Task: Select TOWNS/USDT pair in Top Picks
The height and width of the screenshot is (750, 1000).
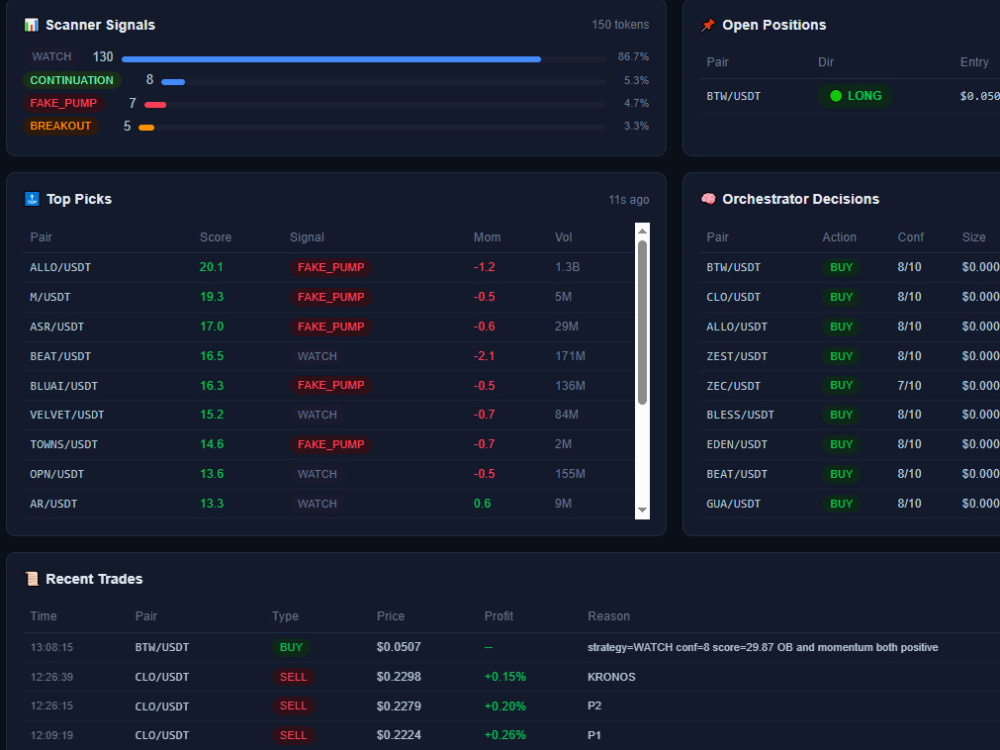Action: point(64,445)
